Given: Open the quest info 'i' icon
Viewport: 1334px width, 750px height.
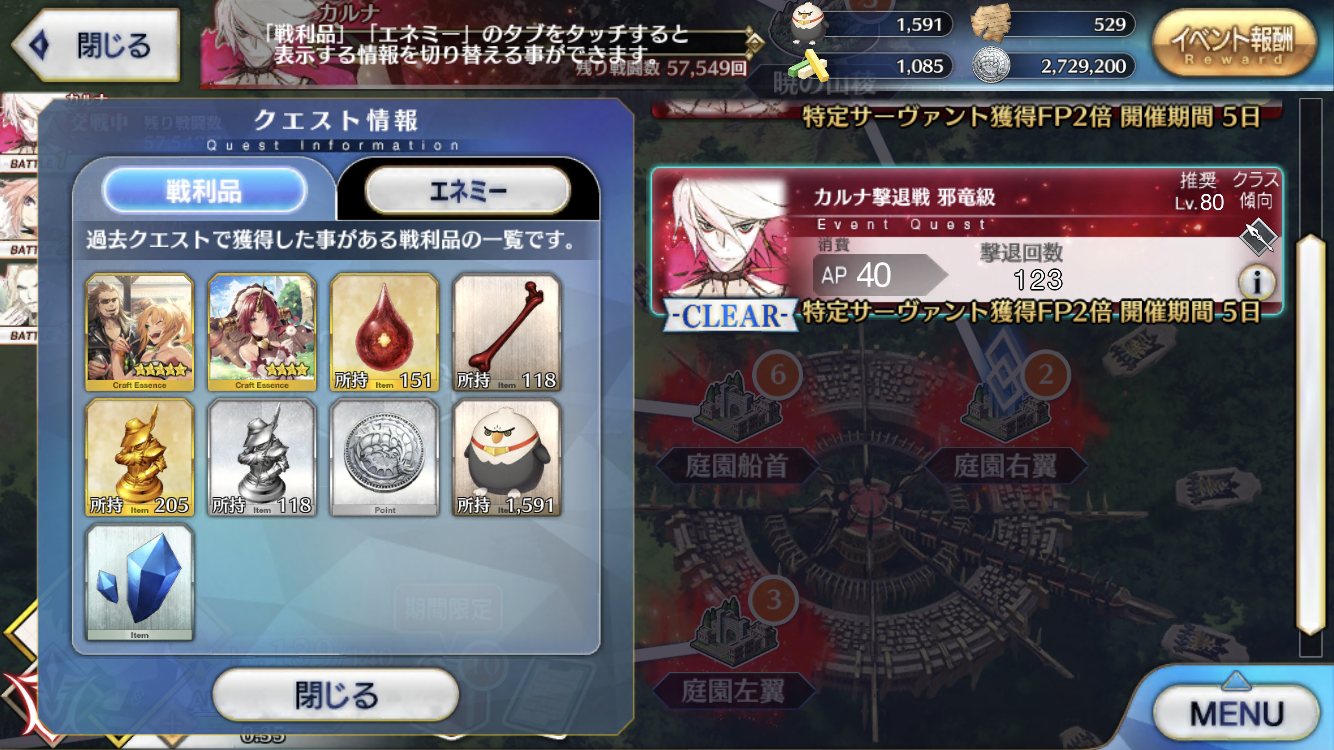Looking at the screenshot, I should click(1257, 283).
